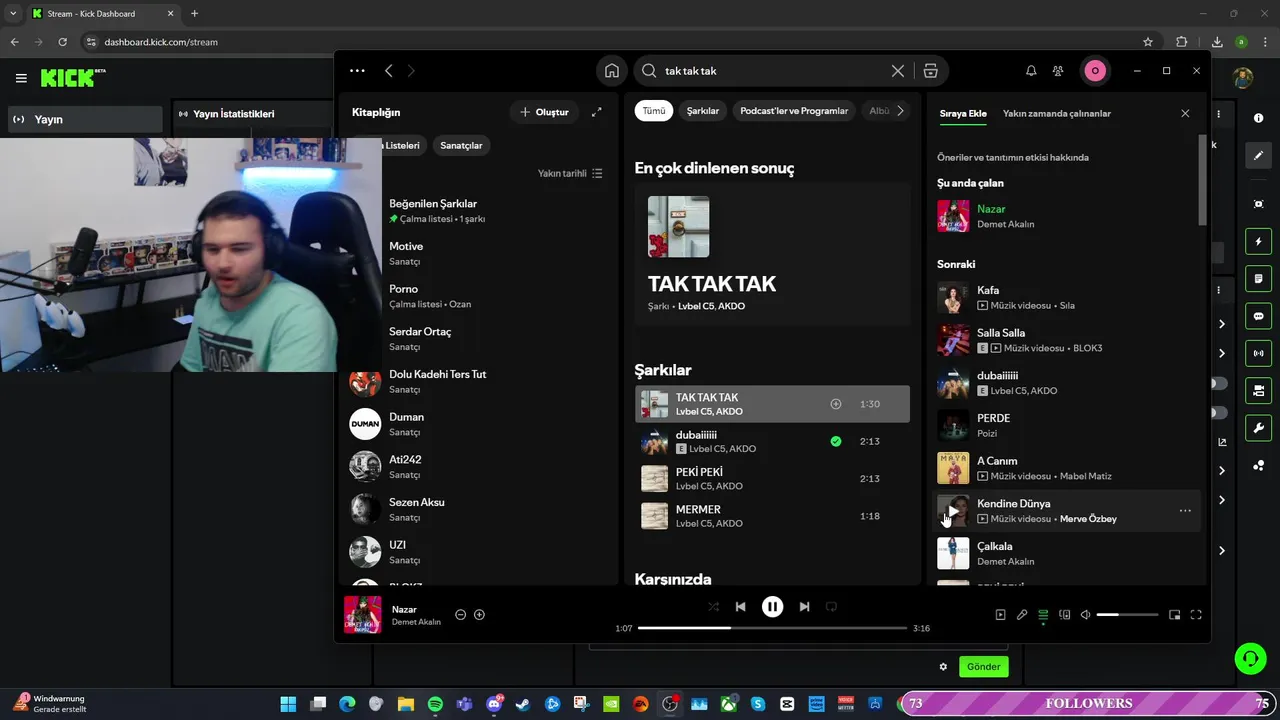
Task: Clear the search text with the X icon
Action: point(897,71)
